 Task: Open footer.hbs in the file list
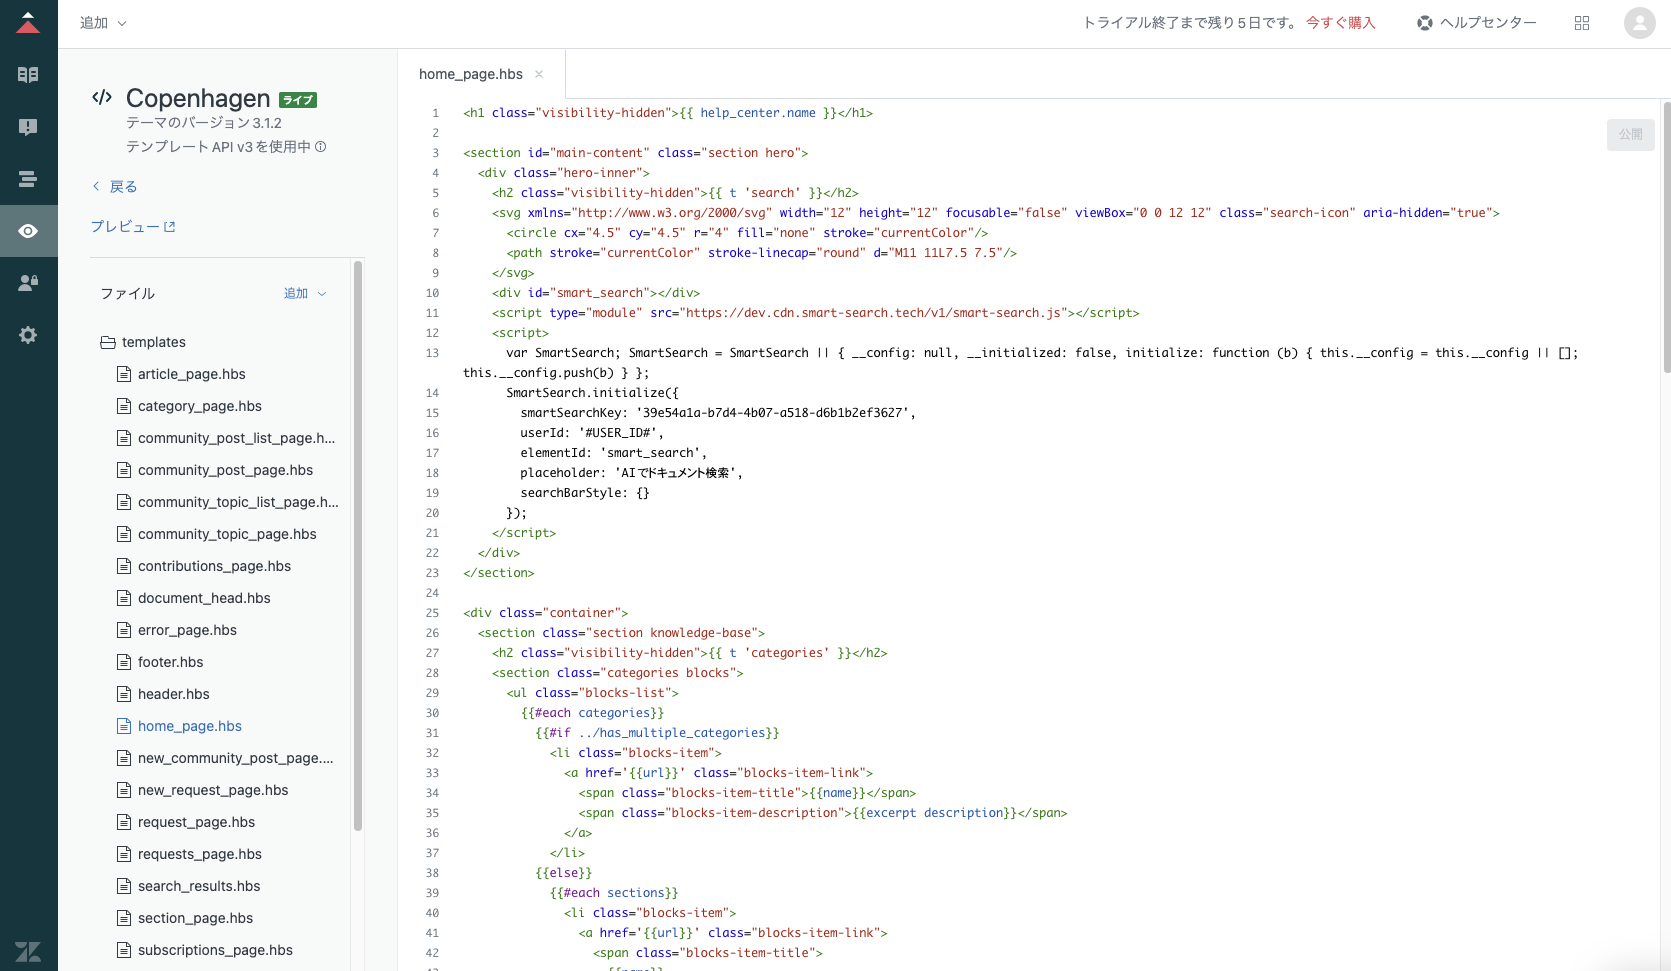[x=170, y=662]
